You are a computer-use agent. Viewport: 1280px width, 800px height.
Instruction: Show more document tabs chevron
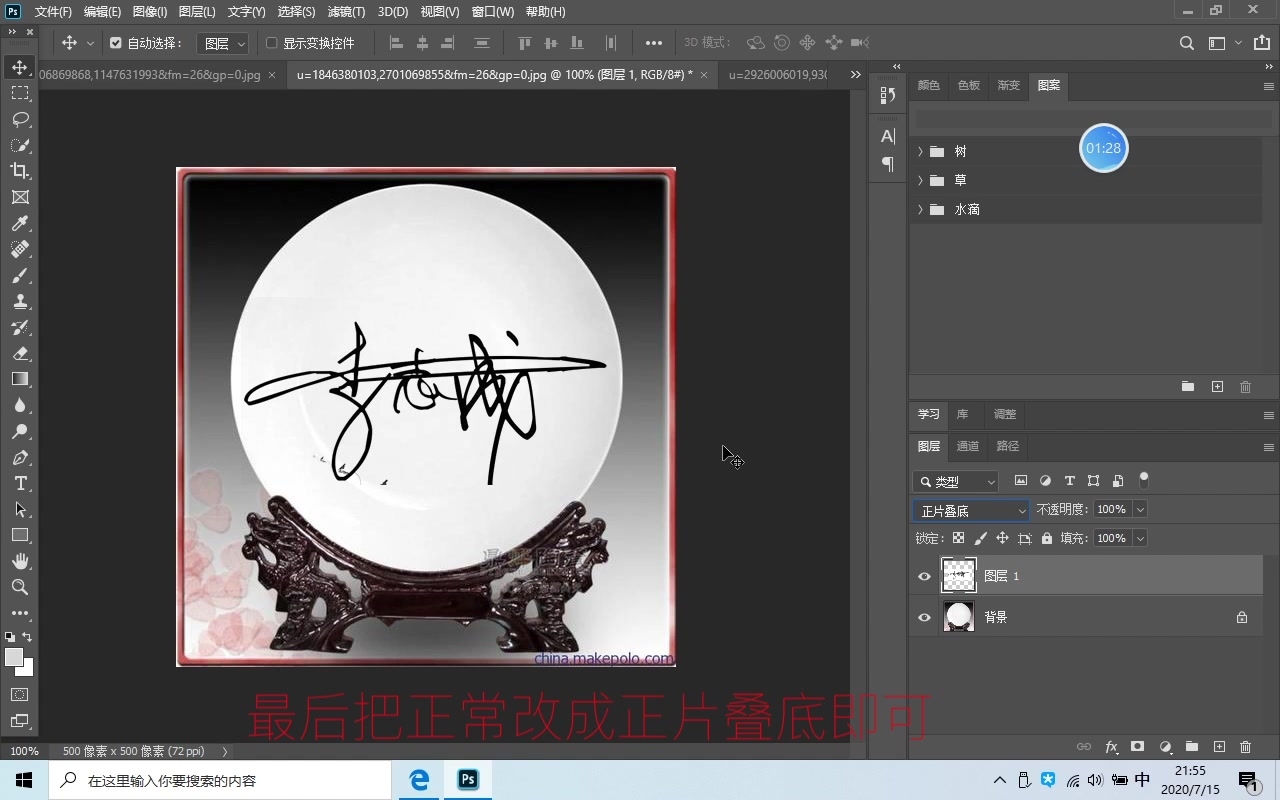855,75
